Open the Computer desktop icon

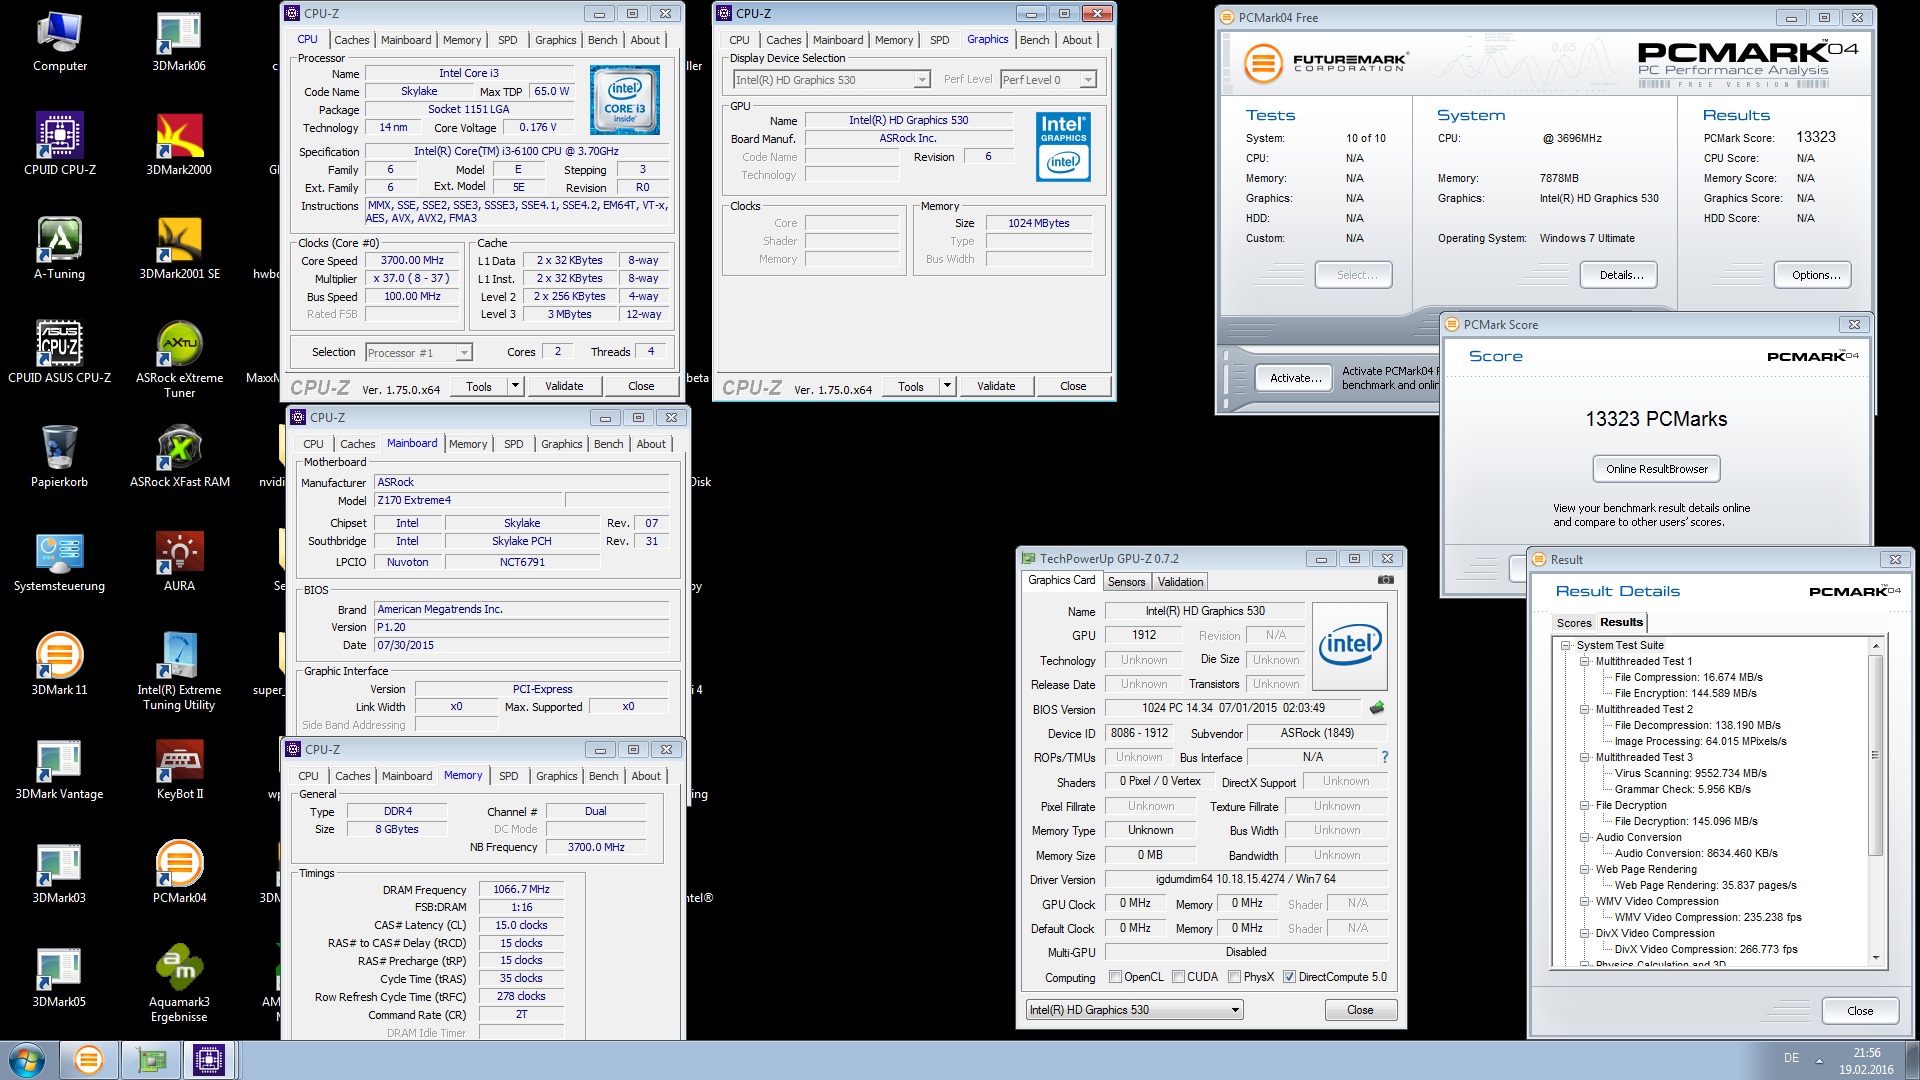point(60,42)
